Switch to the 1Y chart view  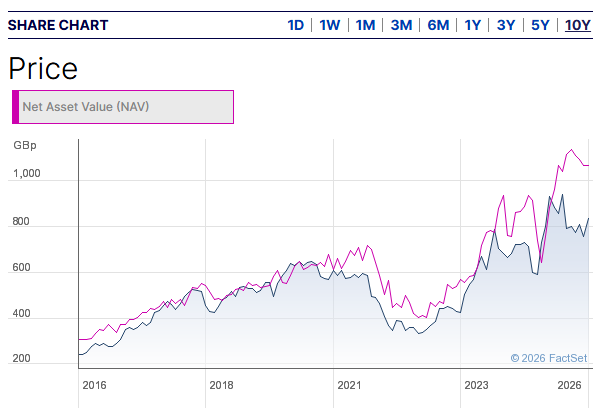[x=472, y=25]
